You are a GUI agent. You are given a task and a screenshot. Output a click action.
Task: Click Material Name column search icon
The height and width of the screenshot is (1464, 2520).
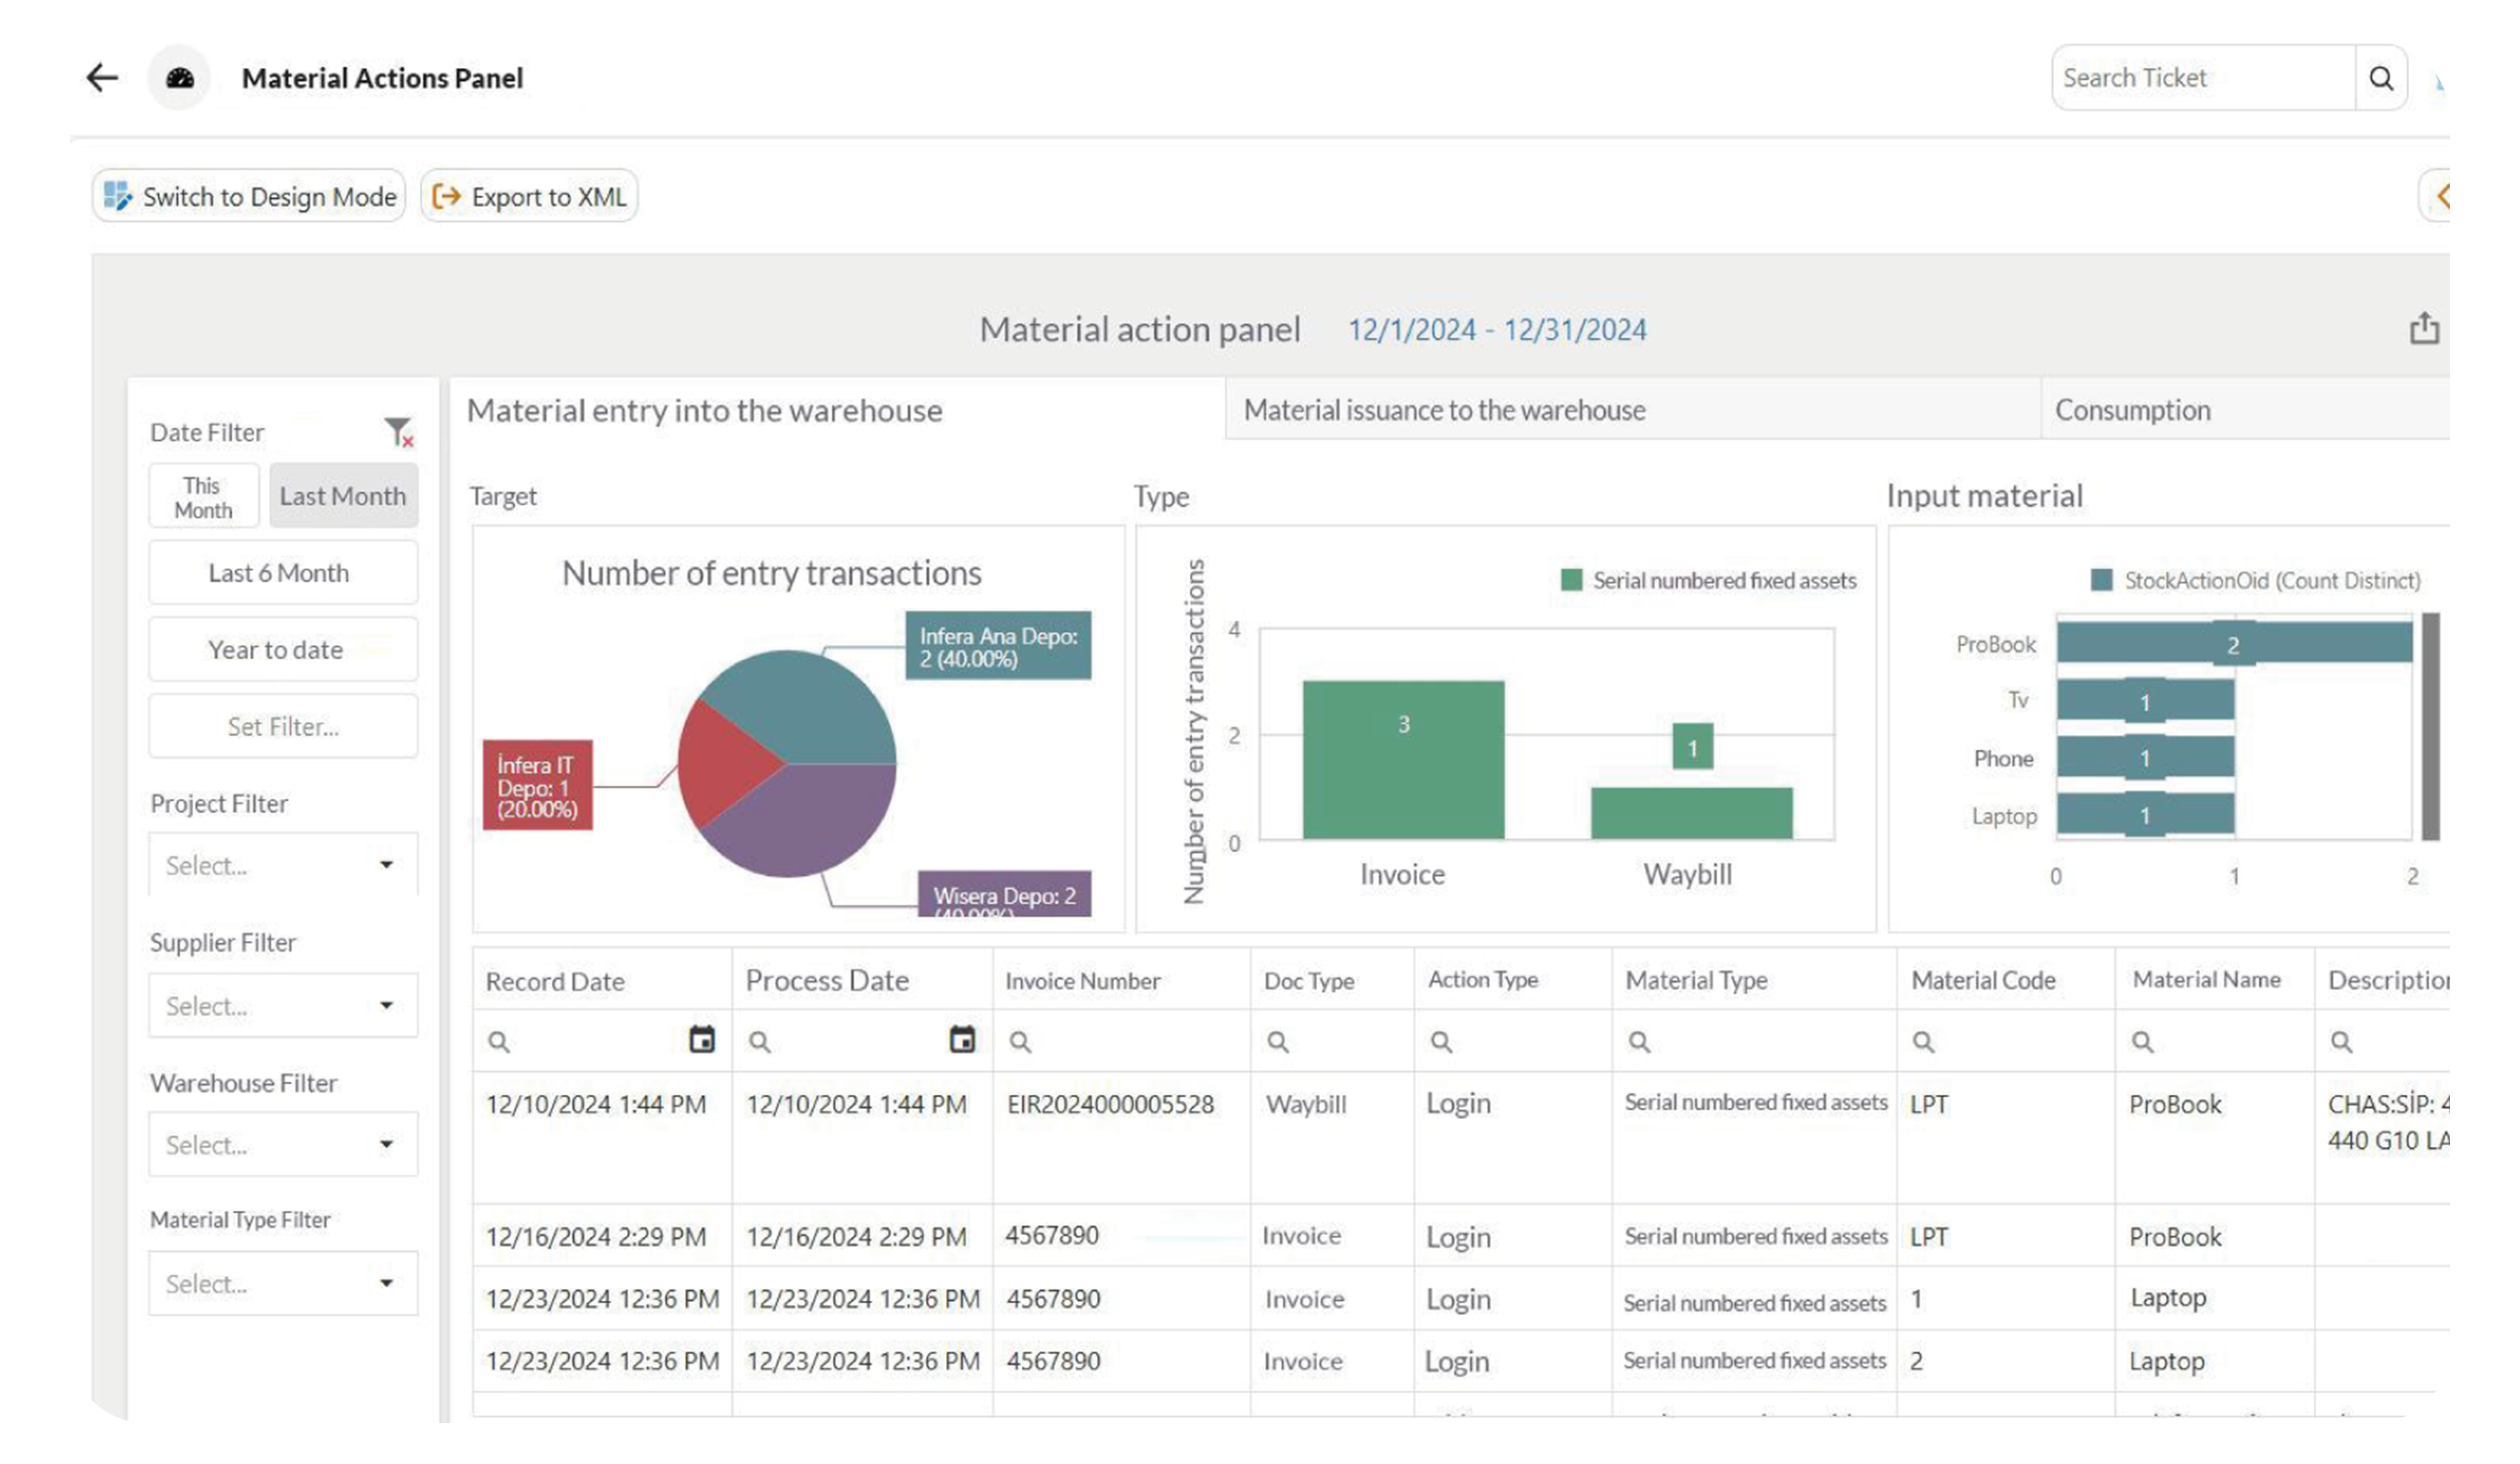click(2142, 1042)
